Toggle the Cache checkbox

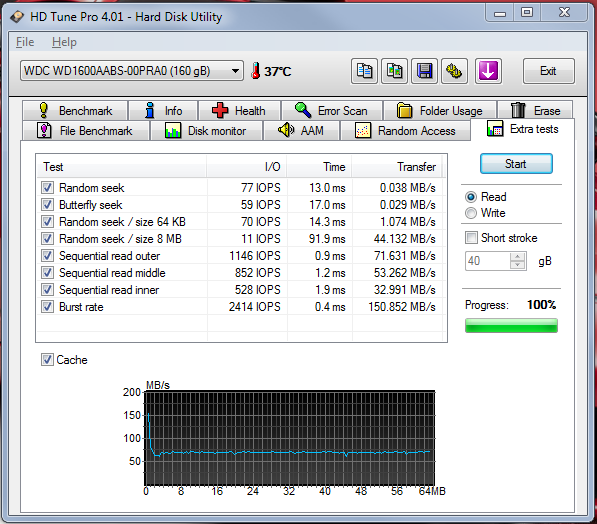click(x=47, y=359)
